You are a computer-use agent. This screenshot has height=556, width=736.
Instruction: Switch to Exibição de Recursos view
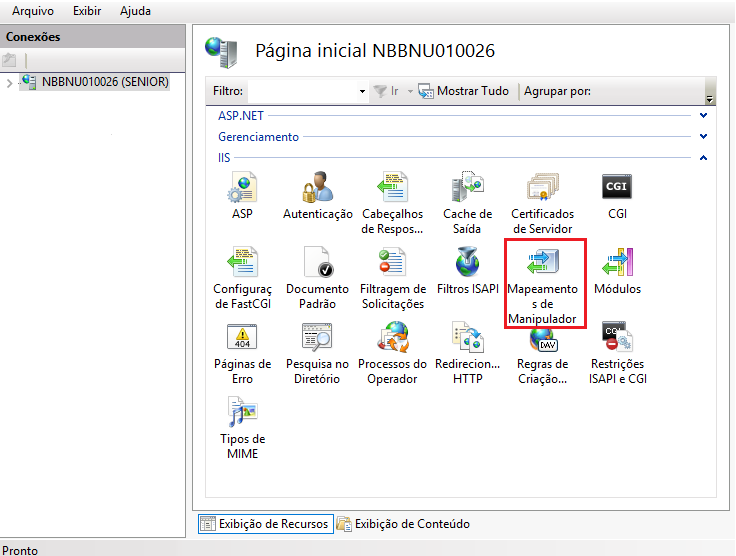pos(266,524)
